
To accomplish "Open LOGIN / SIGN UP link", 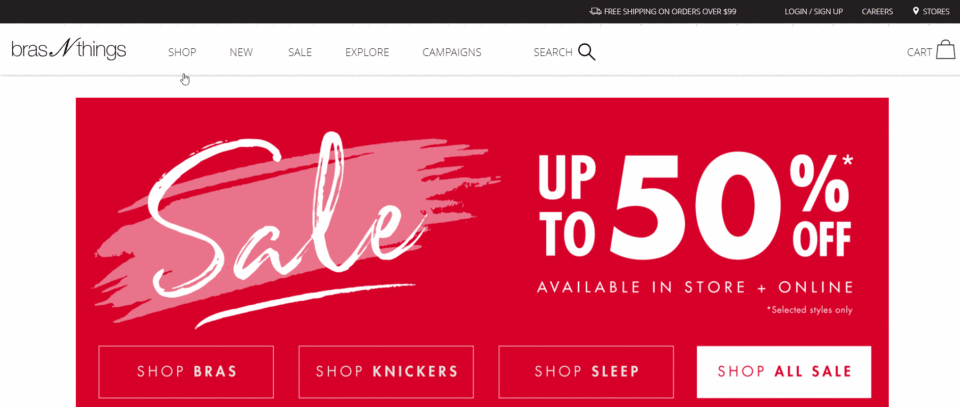I will (x=814, y=12).
